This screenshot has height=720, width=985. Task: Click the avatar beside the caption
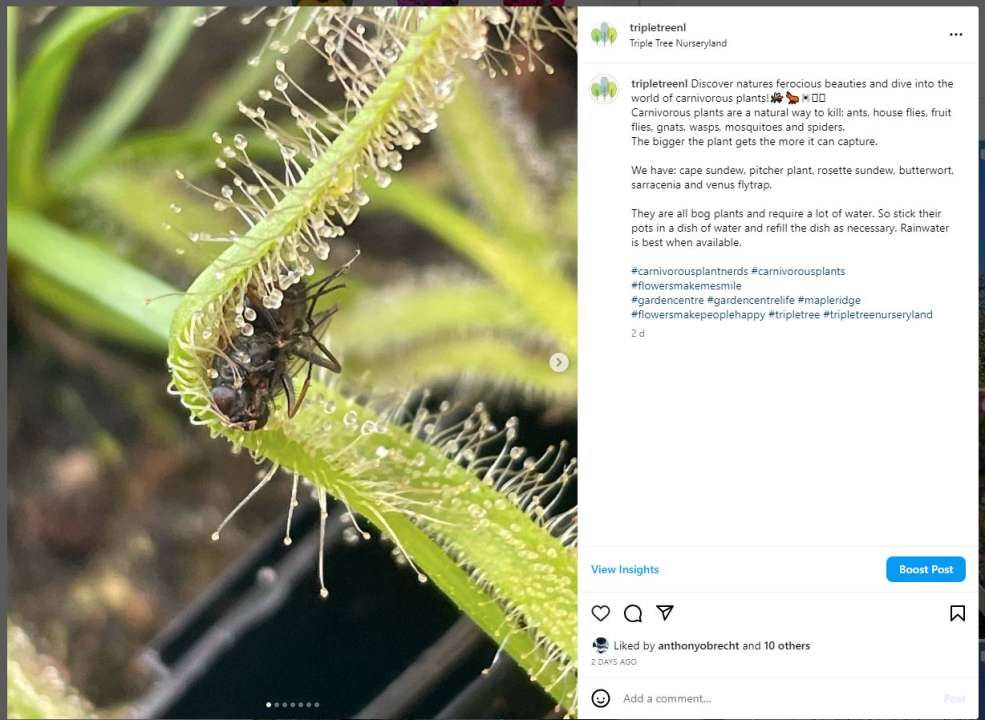604,90
